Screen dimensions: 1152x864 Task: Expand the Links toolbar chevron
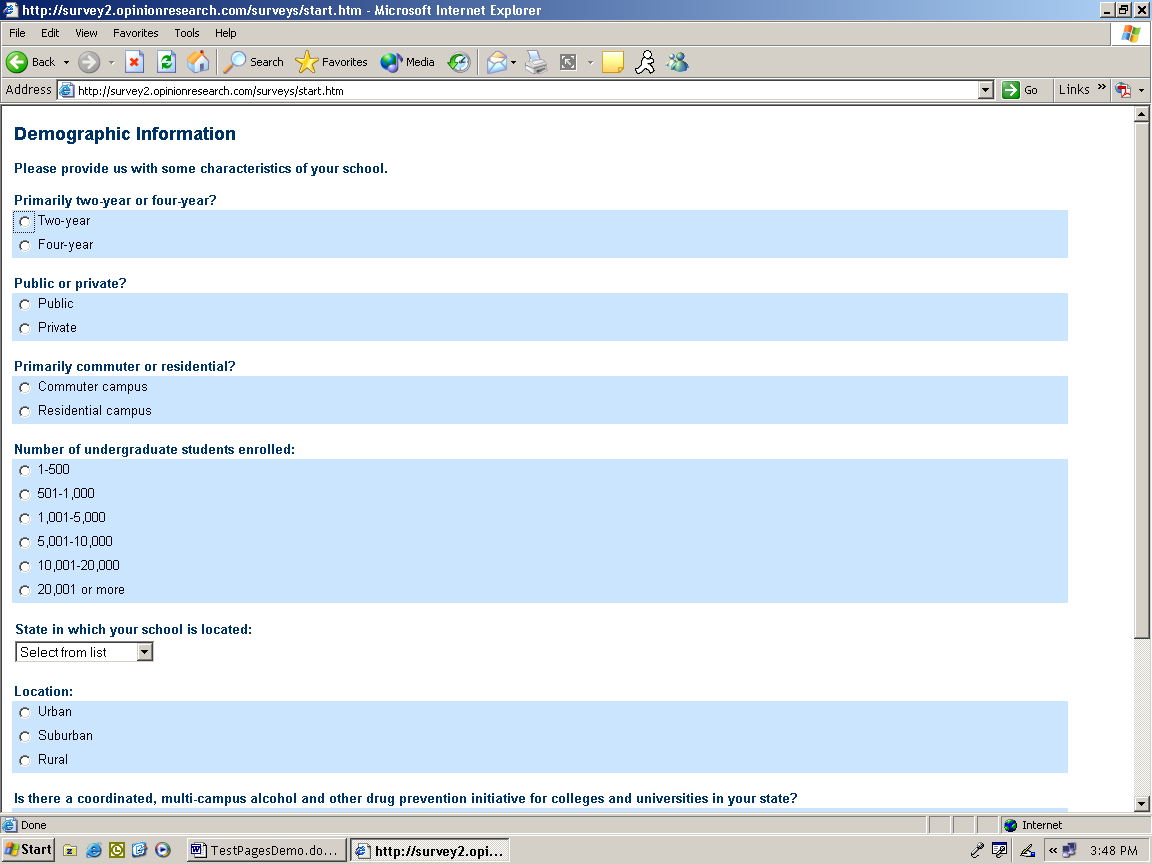coord(1101,87)
